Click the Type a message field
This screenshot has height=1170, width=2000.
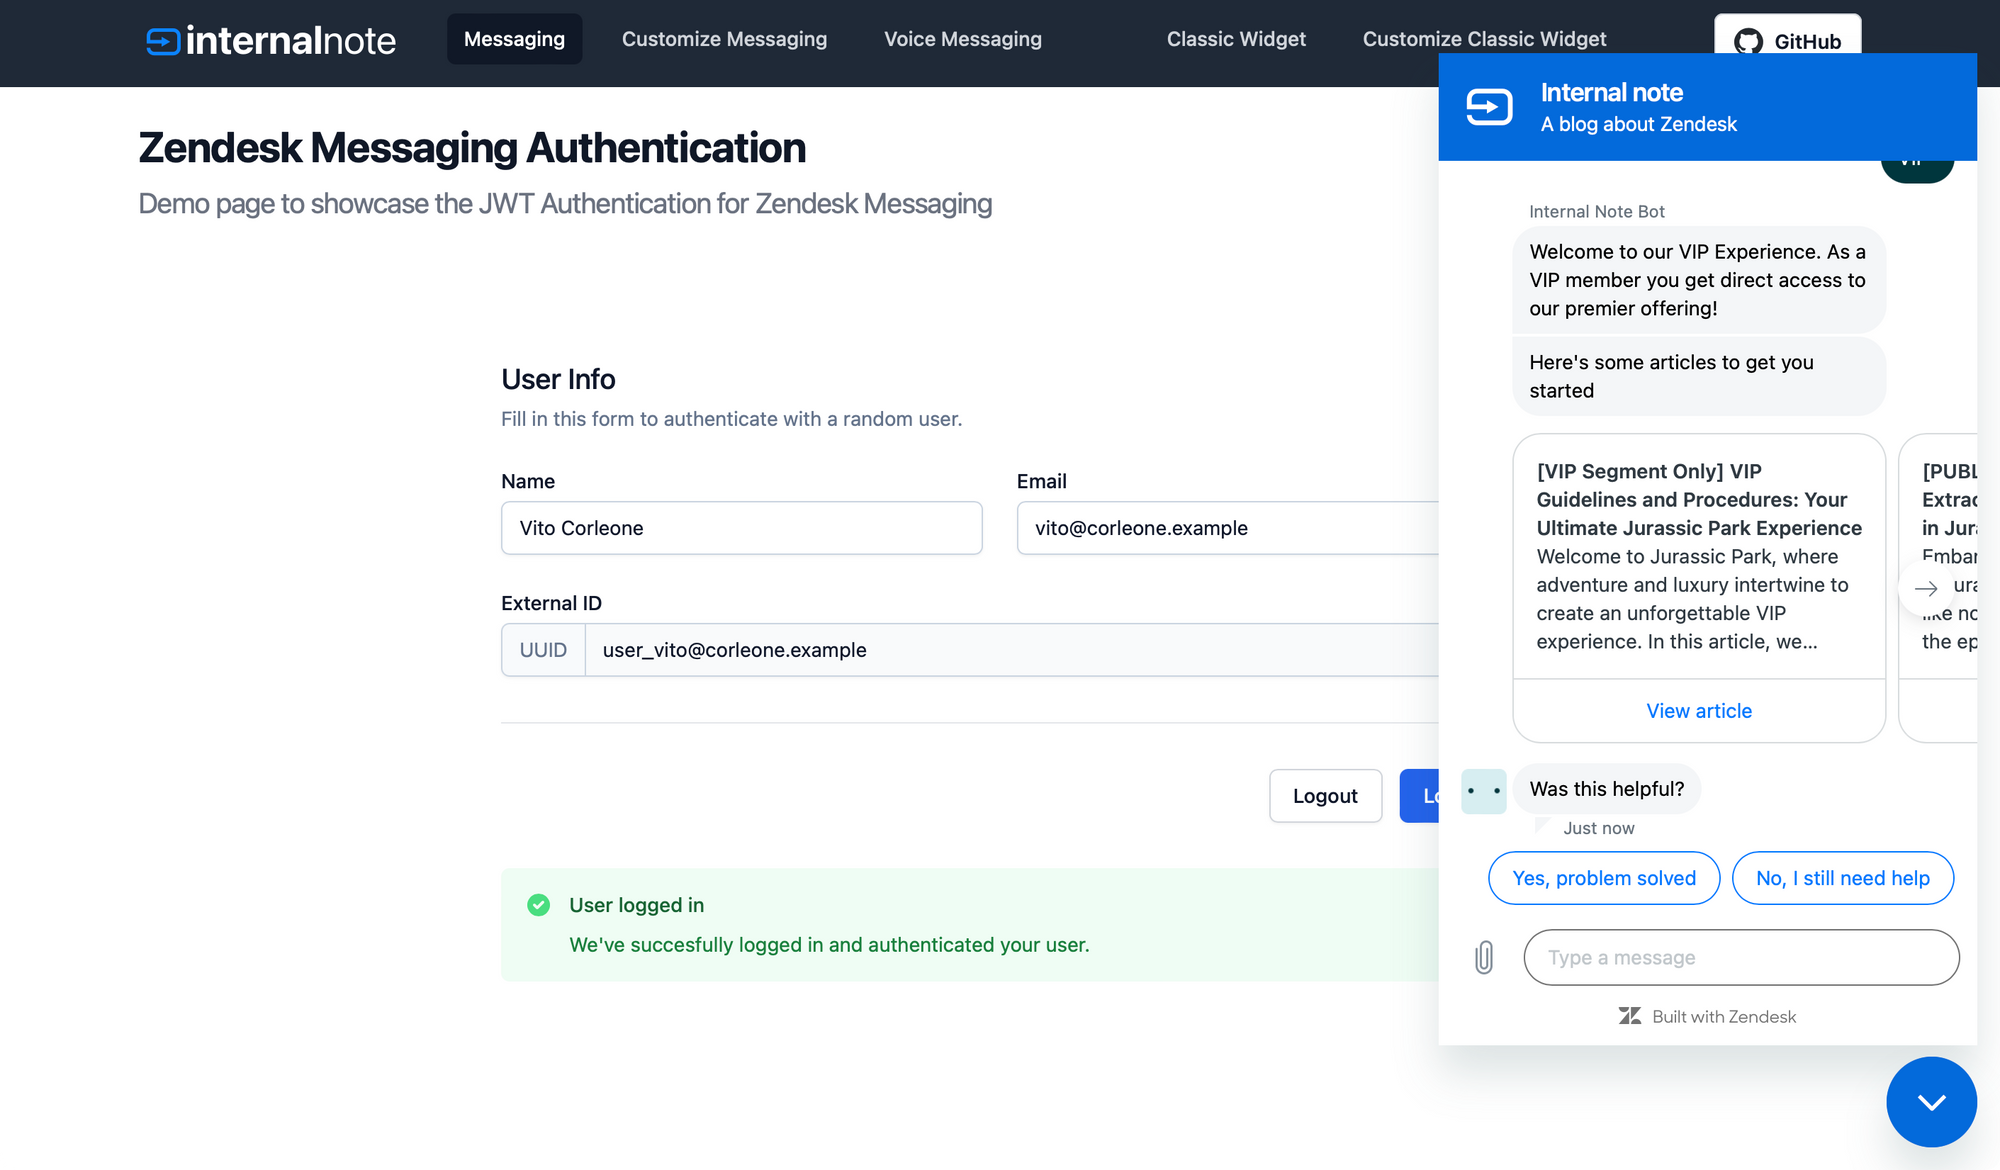1740,957
